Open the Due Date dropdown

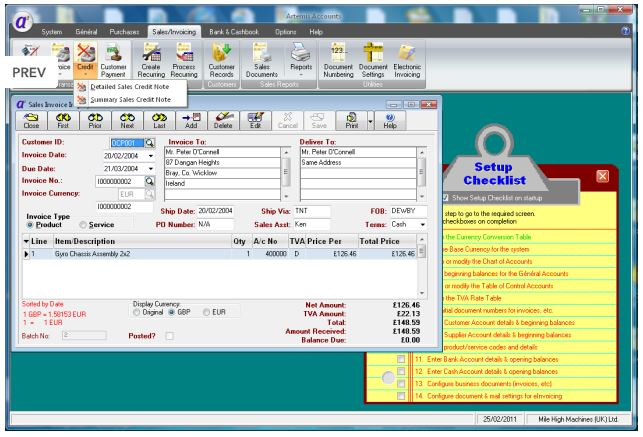coord(150,169)
